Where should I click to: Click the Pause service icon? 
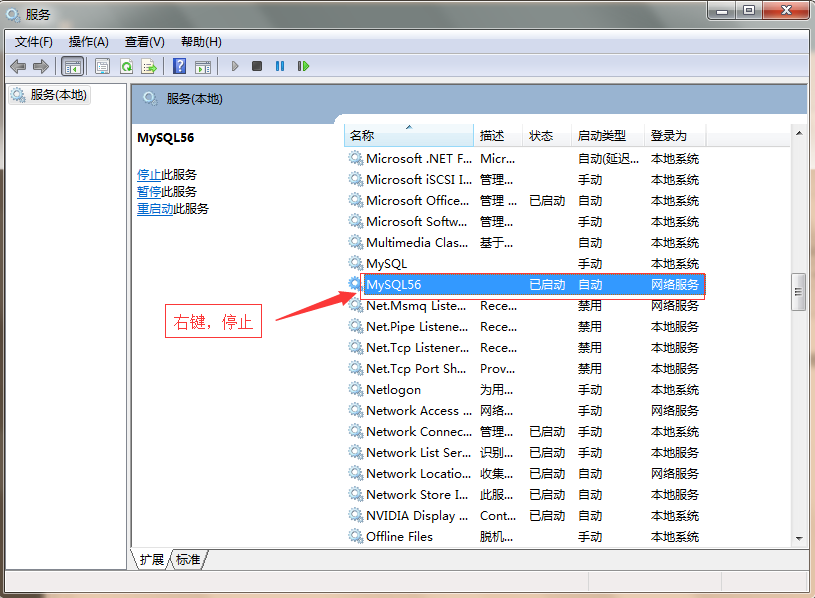coord(280,66)
